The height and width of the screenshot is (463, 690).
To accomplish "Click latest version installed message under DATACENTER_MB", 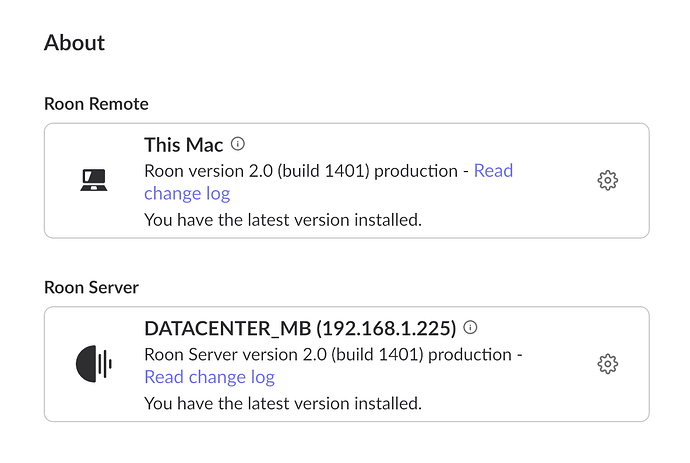I will (x=283, y=403).
